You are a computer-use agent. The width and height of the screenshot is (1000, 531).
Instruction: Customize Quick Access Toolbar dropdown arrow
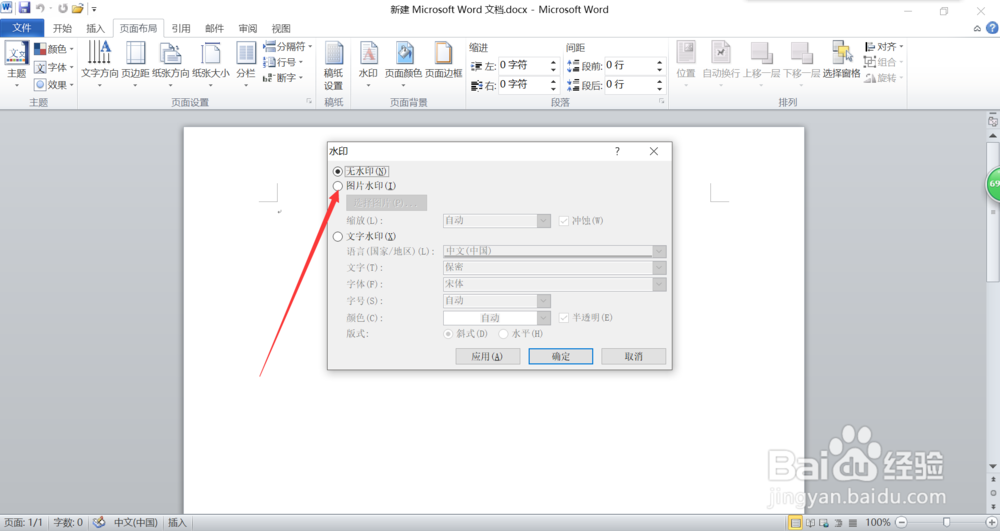click(94, 9)
